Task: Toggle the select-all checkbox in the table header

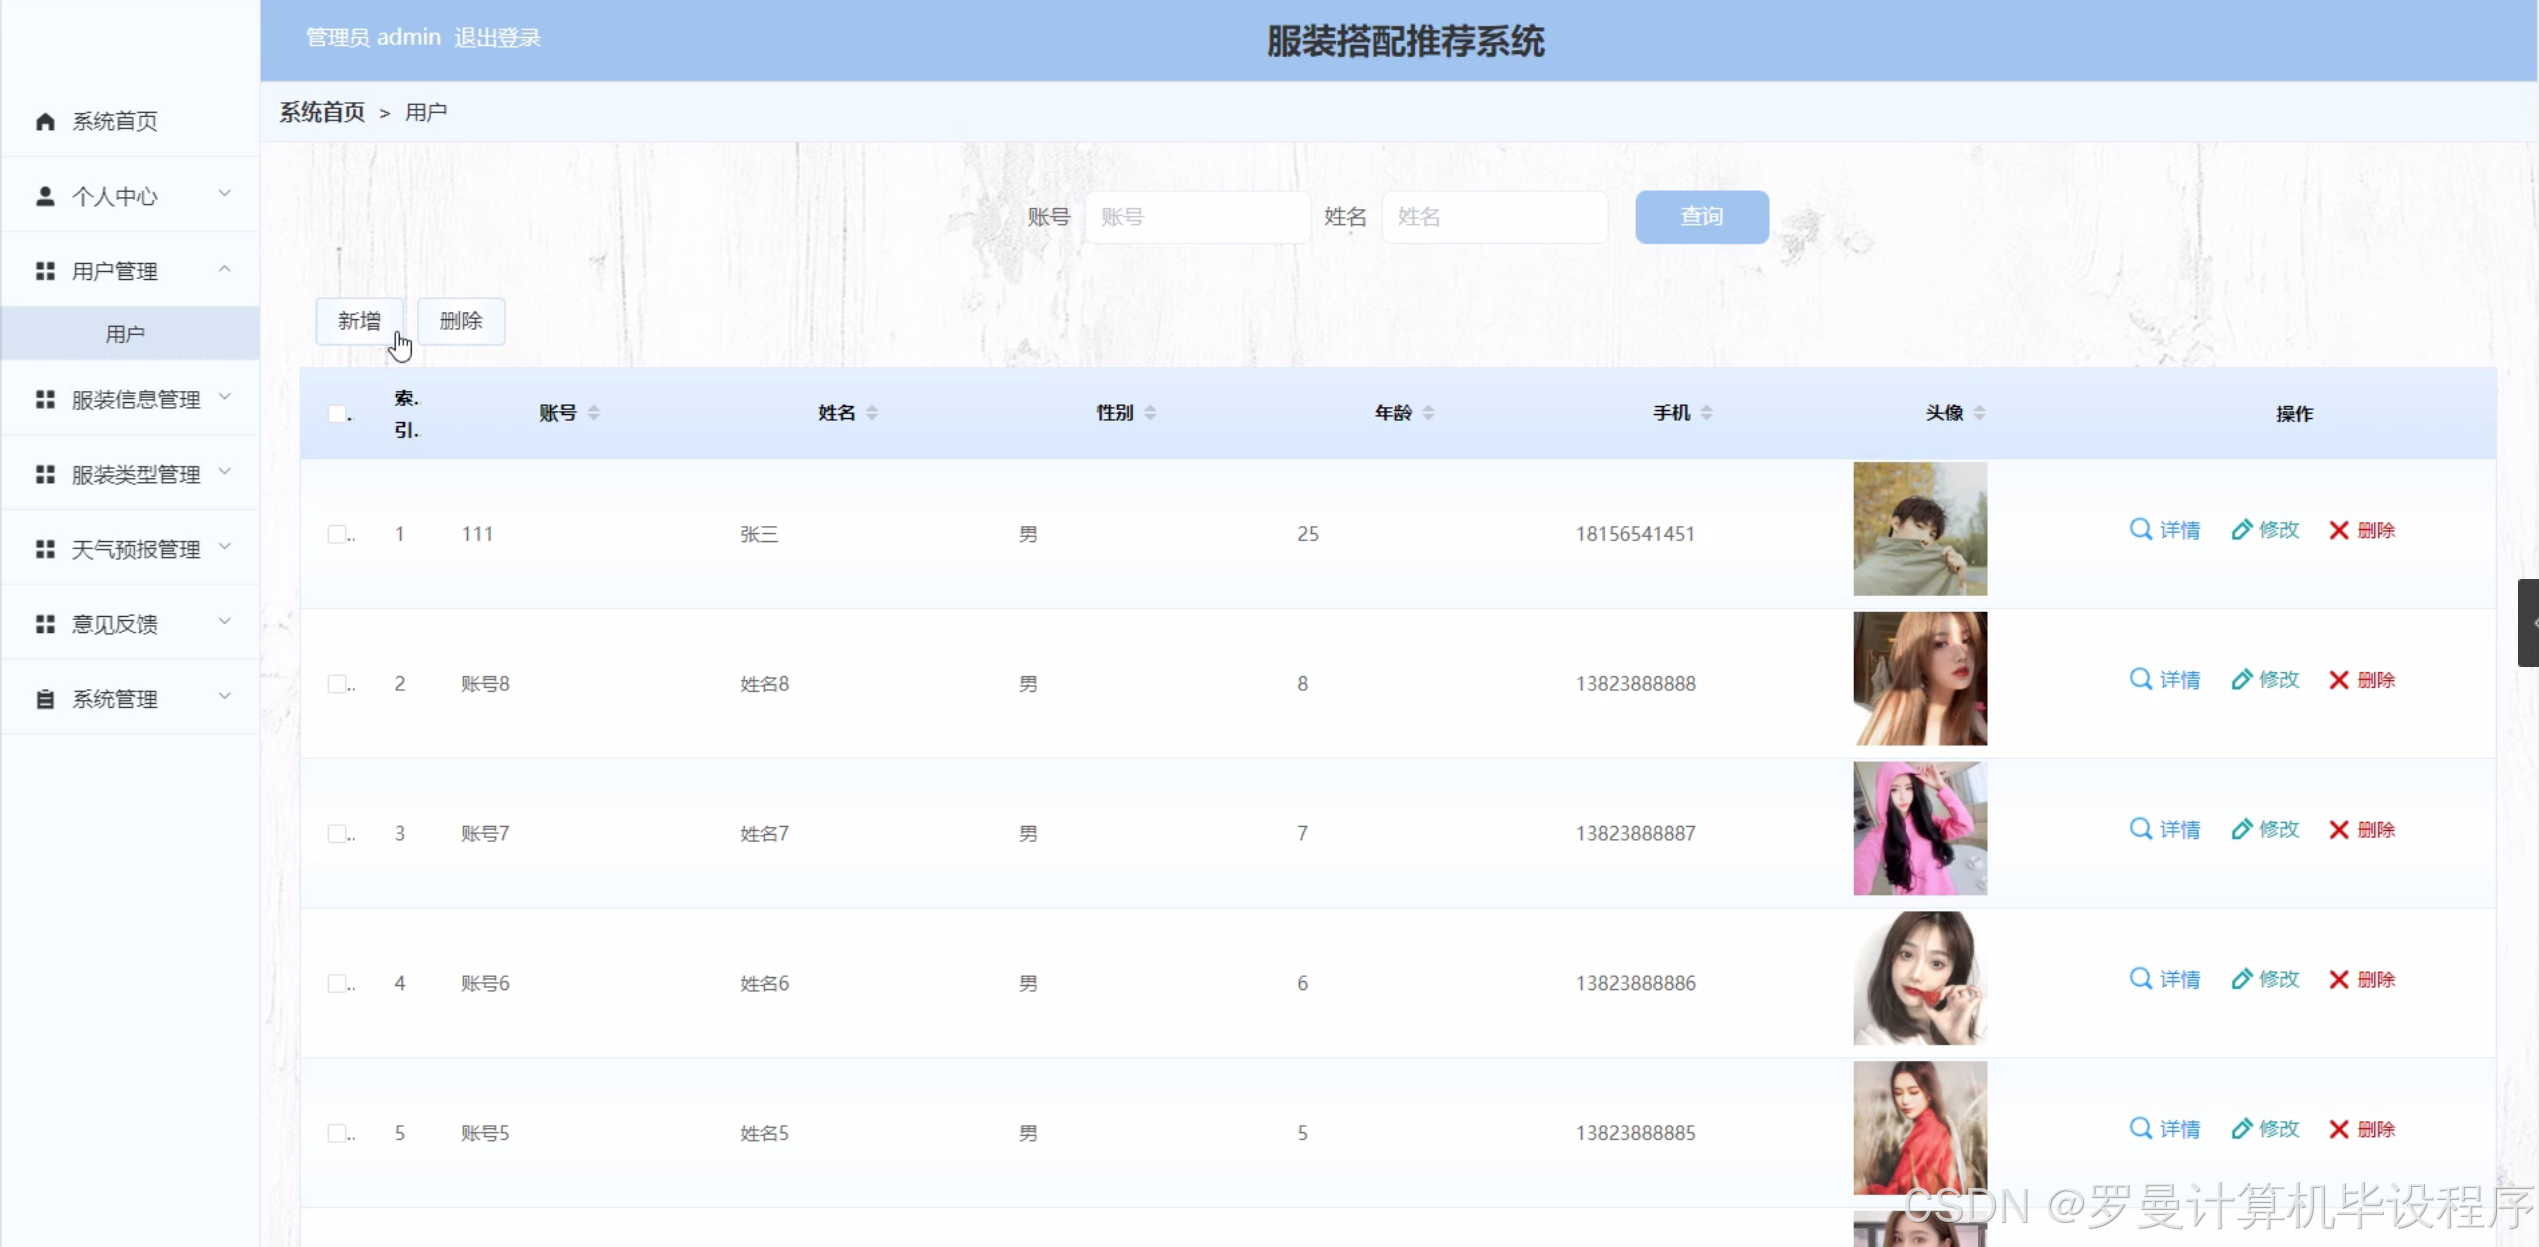Action: pyautogui.click(x=337, y=413)
